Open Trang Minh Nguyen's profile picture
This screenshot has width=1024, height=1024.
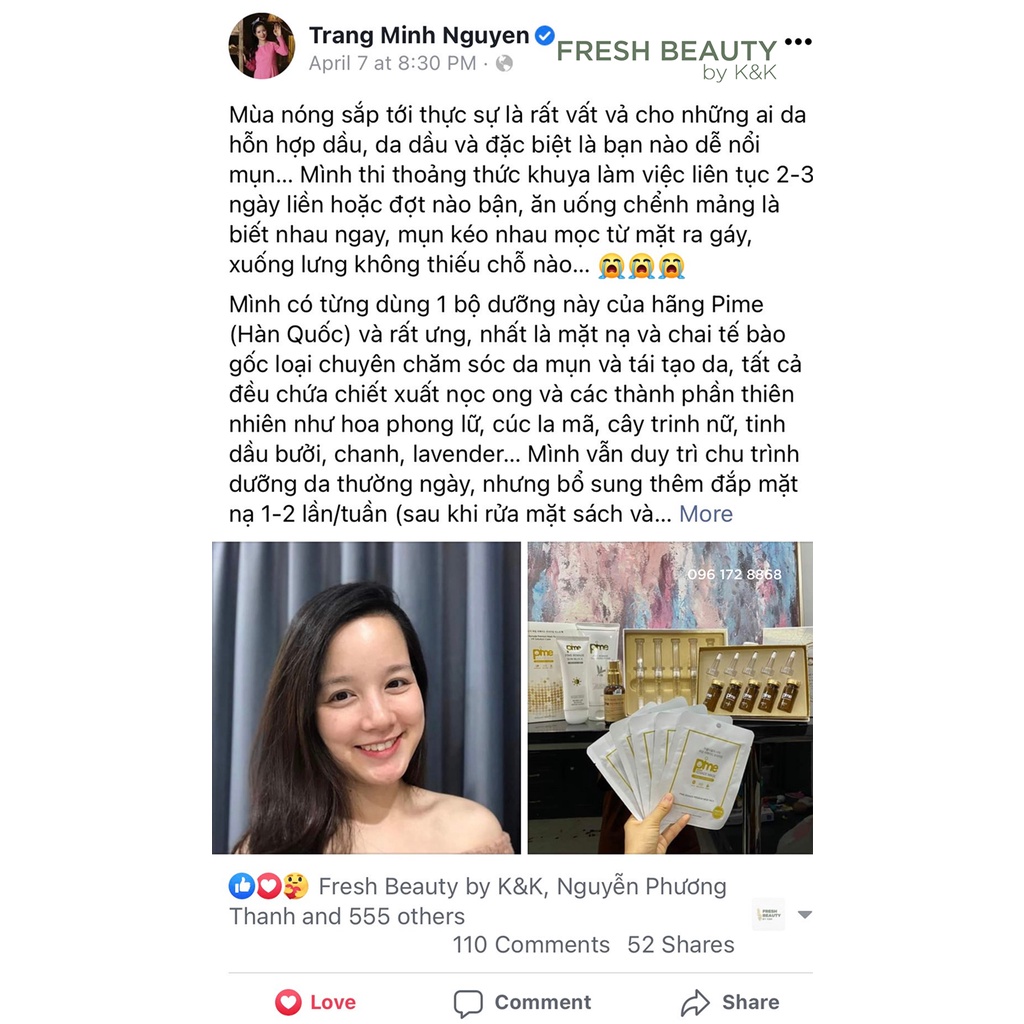(262, 46)
